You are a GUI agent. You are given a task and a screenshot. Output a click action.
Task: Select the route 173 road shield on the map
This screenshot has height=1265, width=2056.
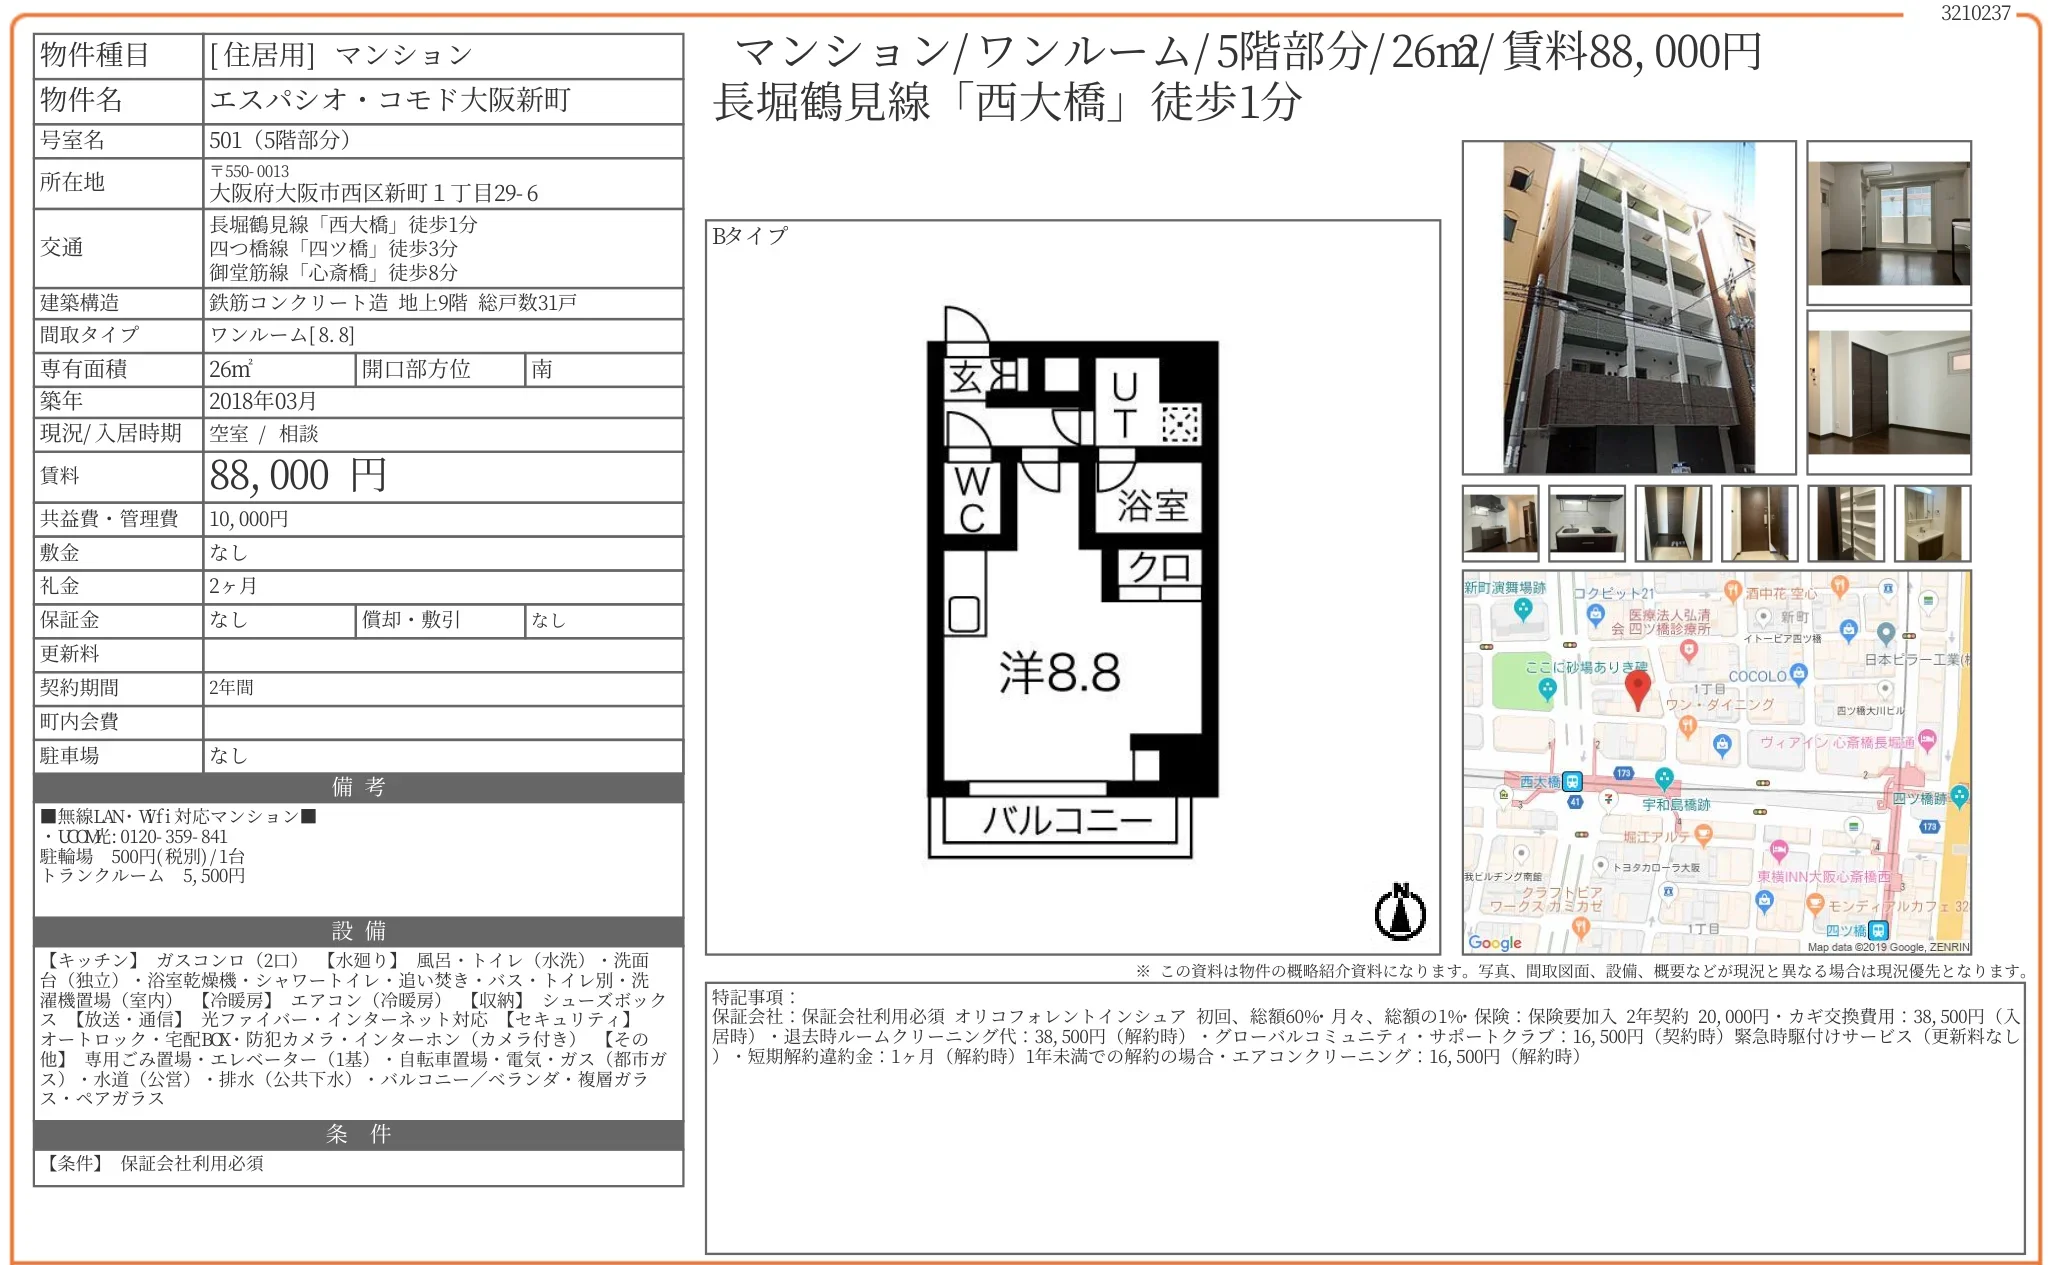1624,772
